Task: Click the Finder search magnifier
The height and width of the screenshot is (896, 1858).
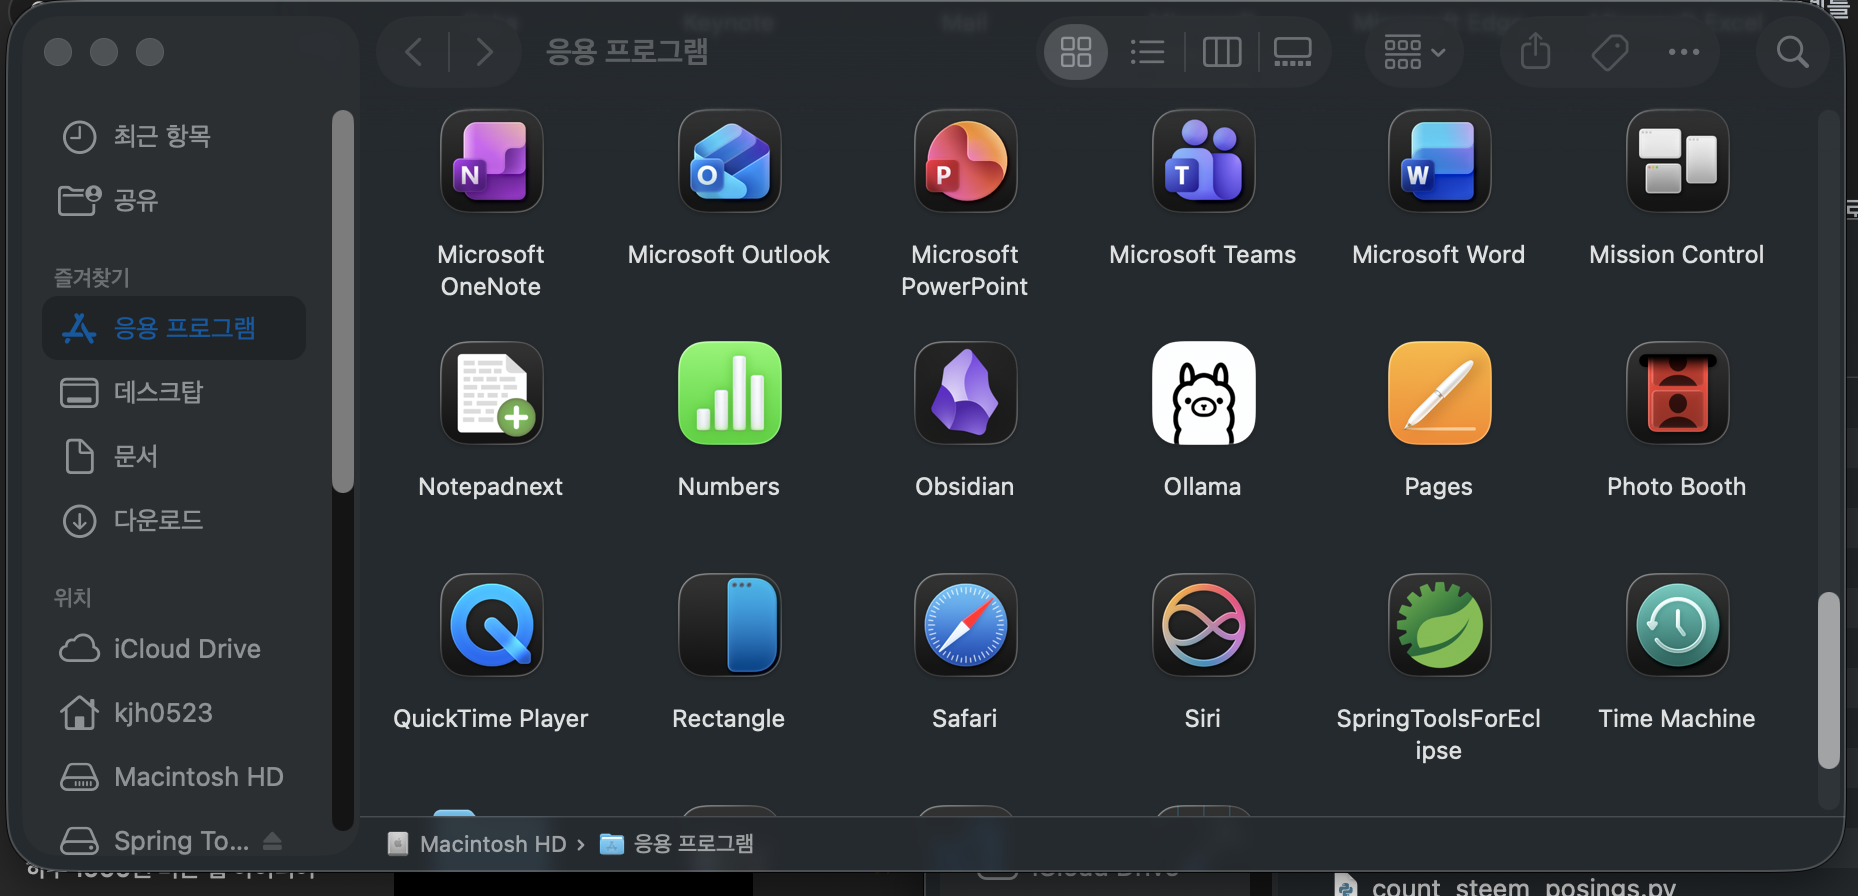Action: (1792, 52)
